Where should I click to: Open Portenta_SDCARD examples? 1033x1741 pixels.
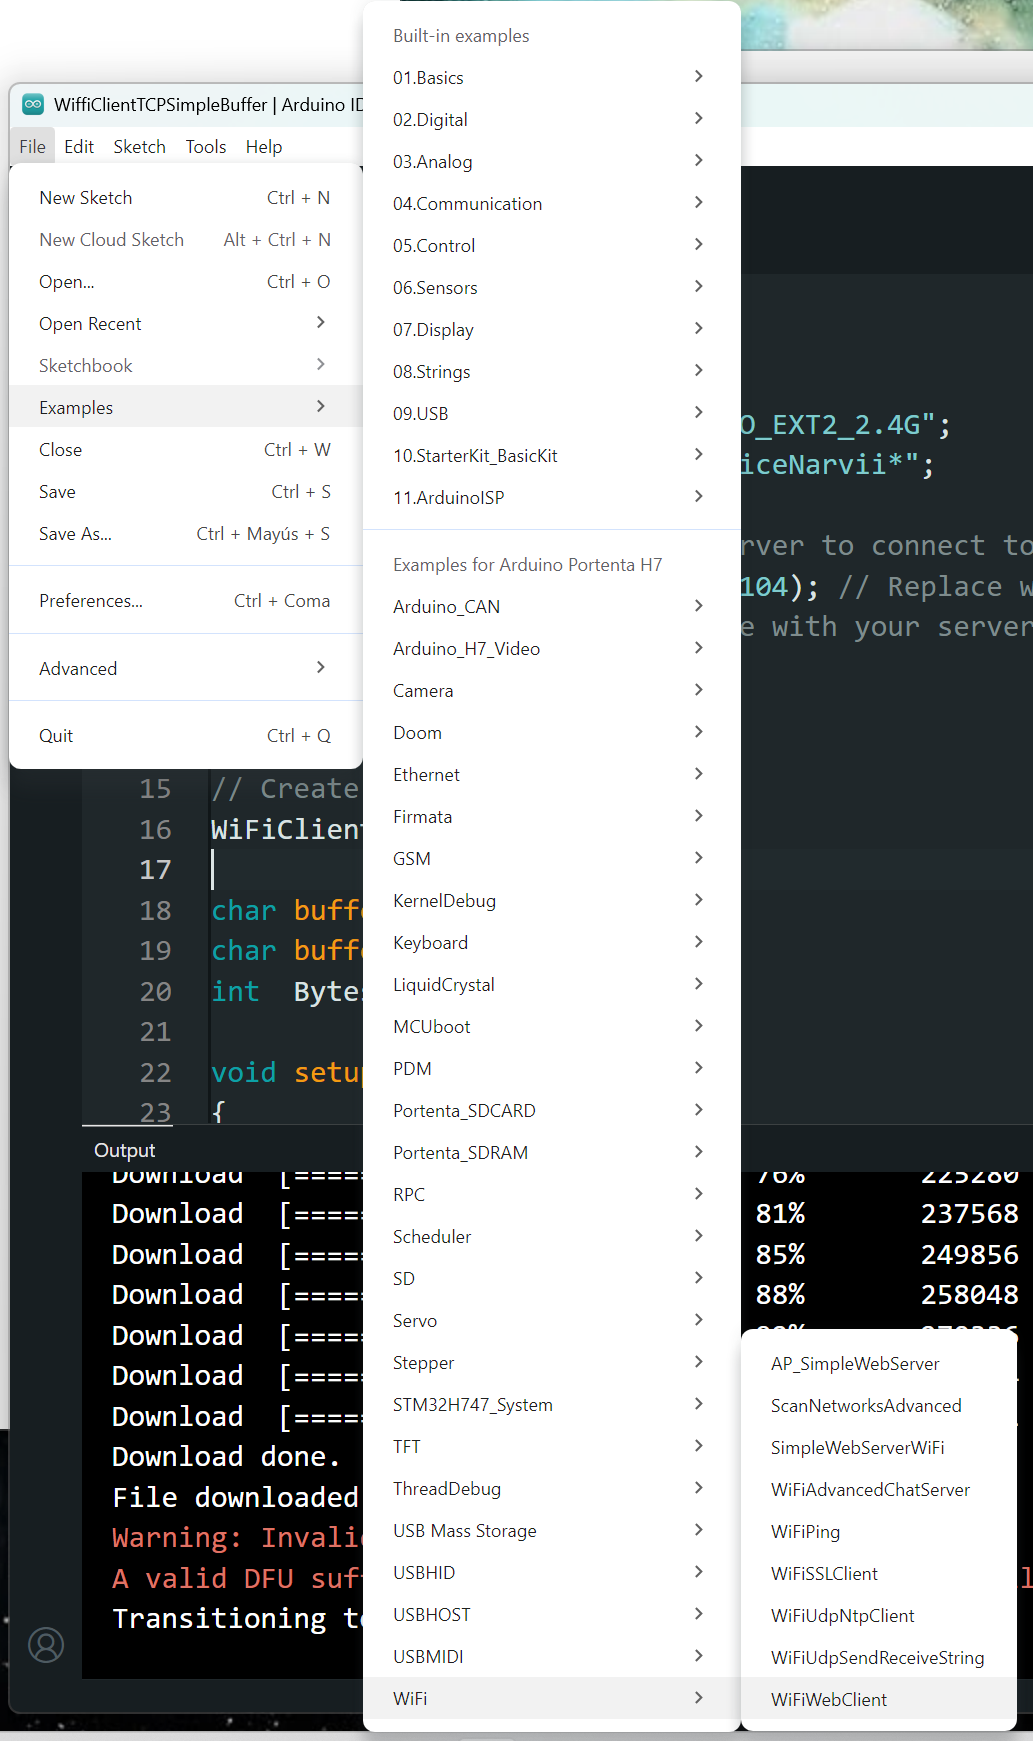click(551, 1111)
